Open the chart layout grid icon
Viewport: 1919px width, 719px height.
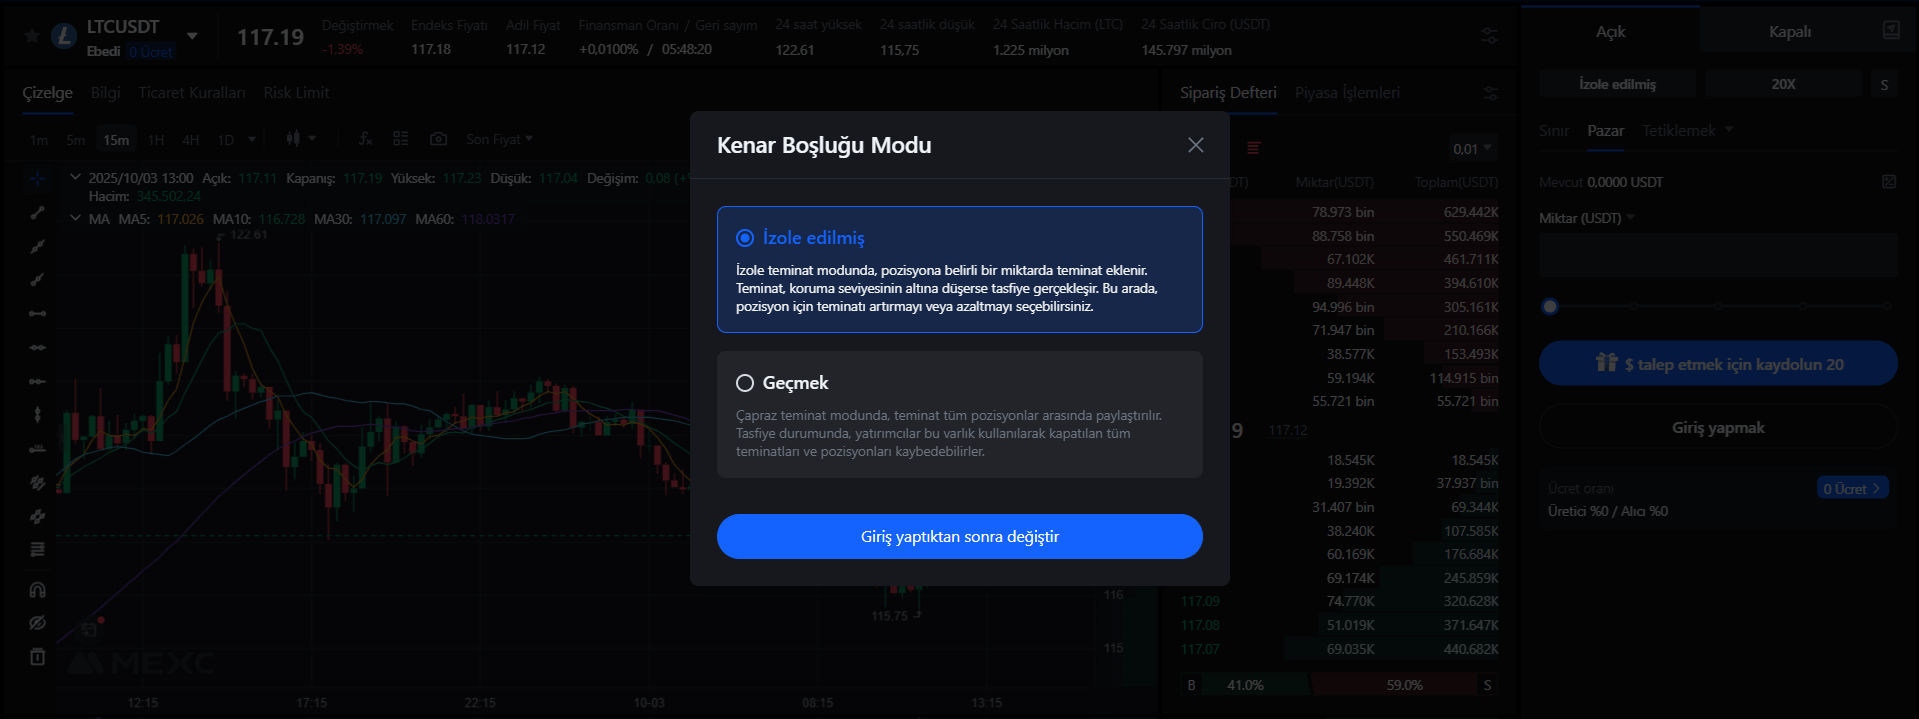(401, 139)
